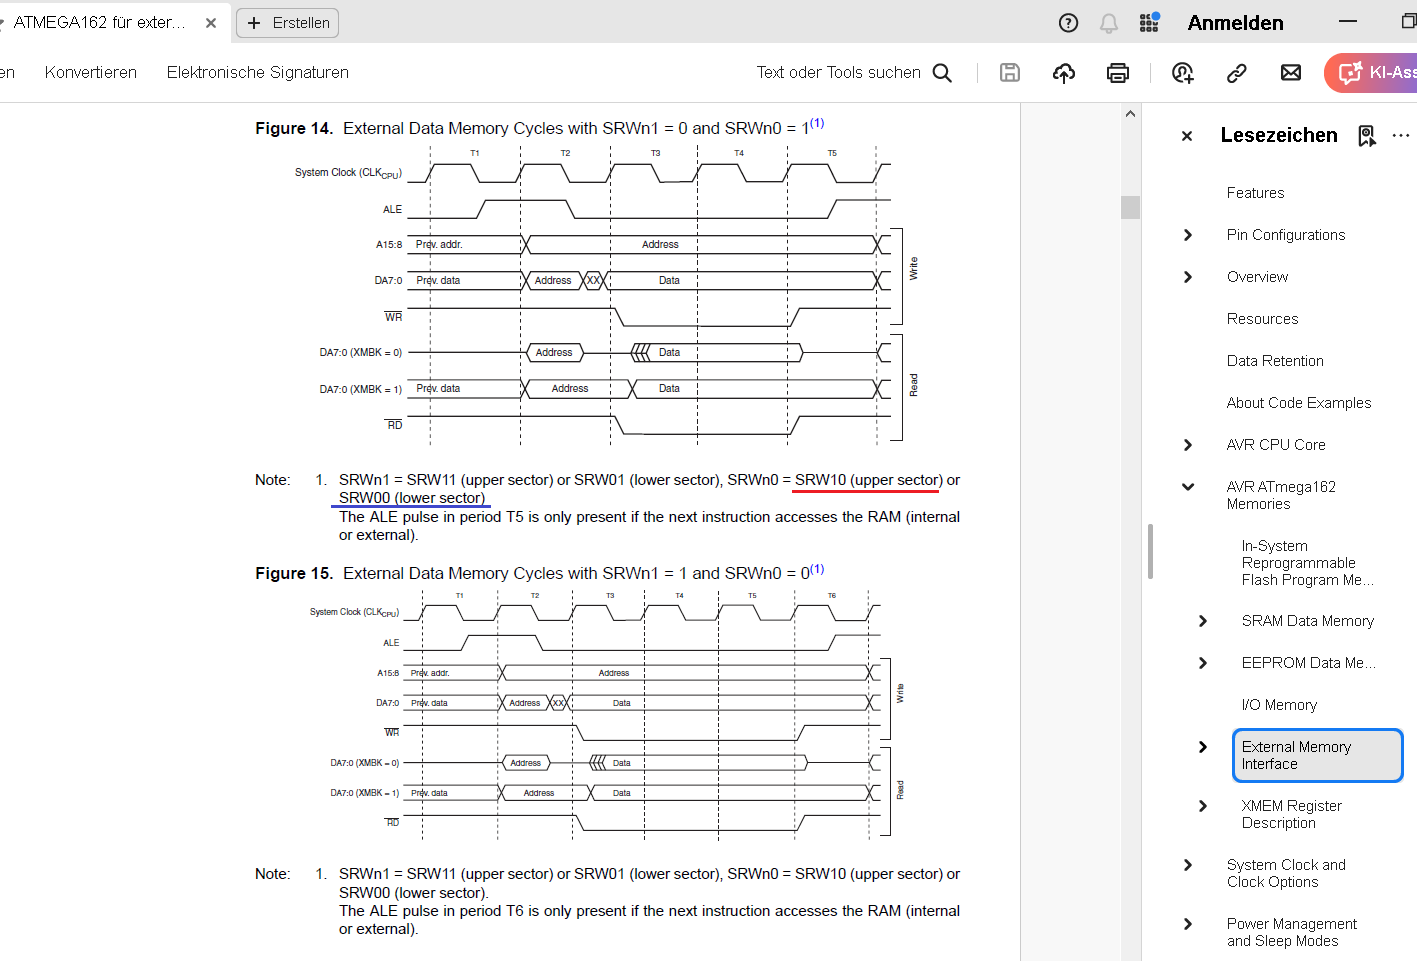Open Power Management and Sleep Modes bookmark
The image size is (1417, 961).
tap(1292, 932)
